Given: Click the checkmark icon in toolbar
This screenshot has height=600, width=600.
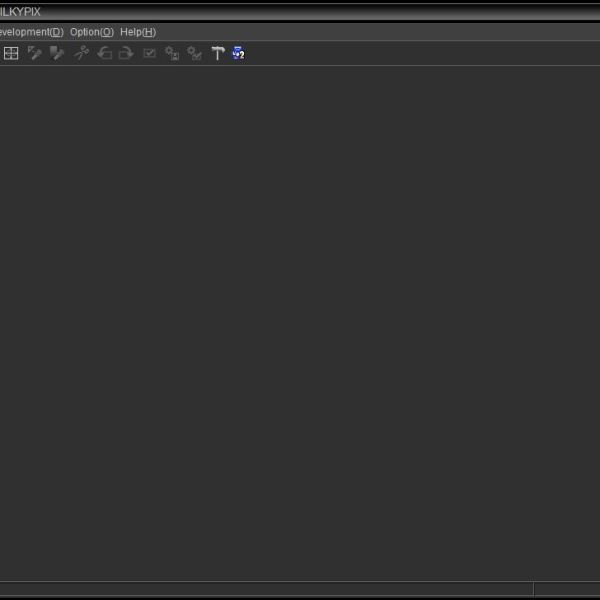Looking at the screenshot, I should tap(149, 53).
